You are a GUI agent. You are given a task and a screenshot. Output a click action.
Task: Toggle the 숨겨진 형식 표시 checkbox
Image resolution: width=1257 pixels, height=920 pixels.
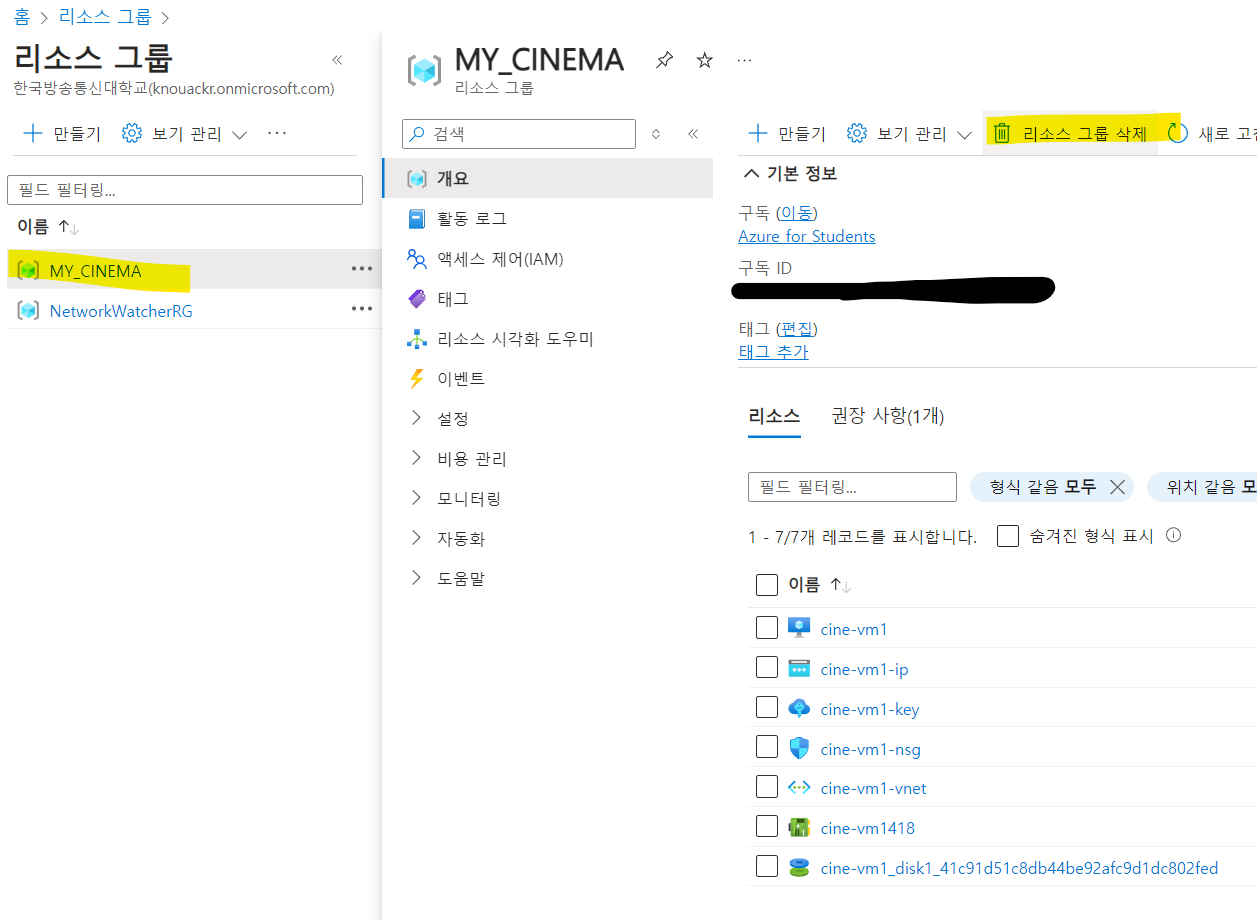pos(1008,536)
